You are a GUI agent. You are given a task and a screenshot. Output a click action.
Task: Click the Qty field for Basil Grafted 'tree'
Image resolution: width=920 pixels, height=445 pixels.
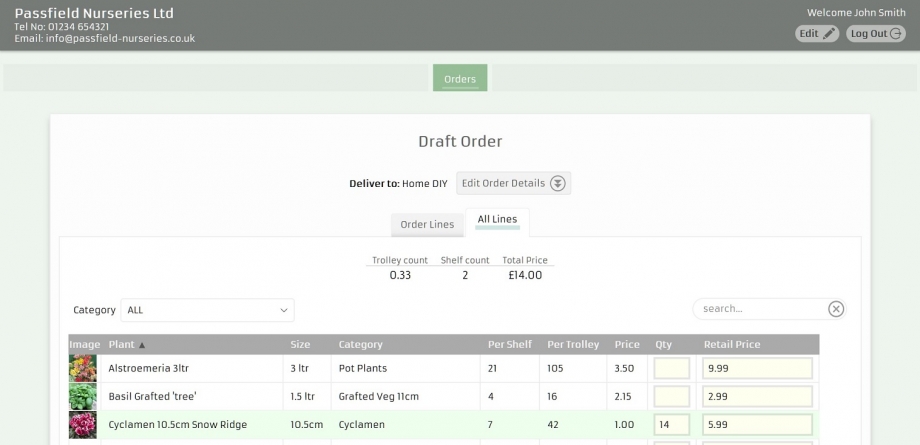tap(671, 397)
